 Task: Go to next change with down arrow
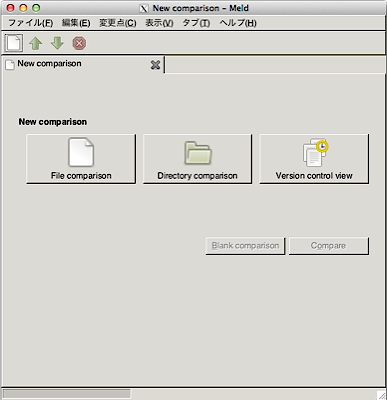click(57, 43)
